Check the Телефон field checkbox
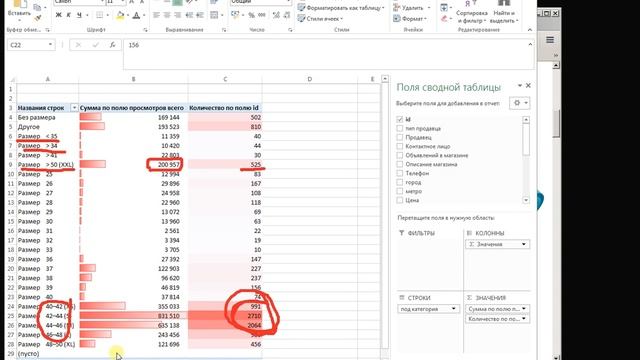This screenshot has width=640, height=360. [x=400, y=173]
